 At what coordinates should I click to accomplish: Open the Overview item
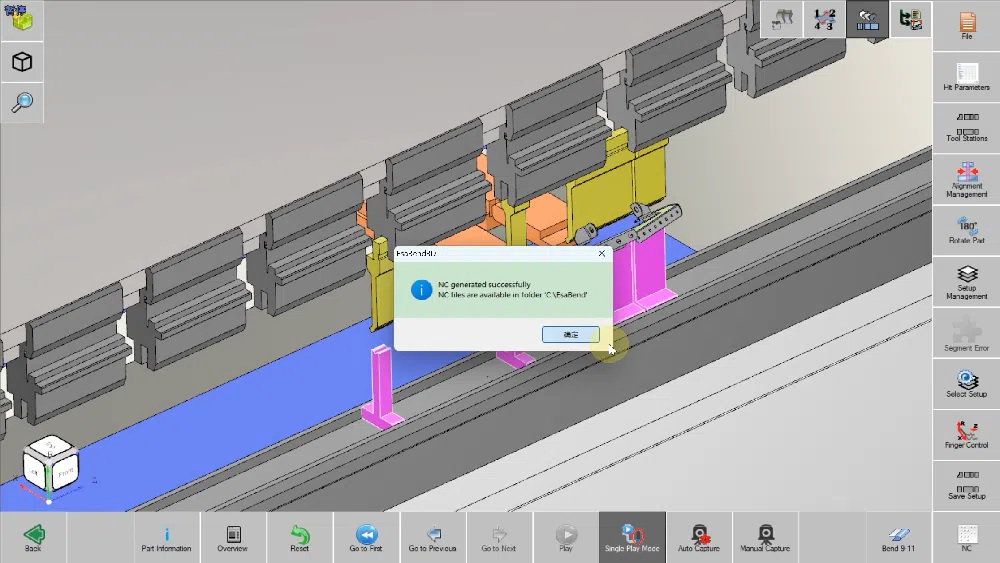(x=233, y=537)
